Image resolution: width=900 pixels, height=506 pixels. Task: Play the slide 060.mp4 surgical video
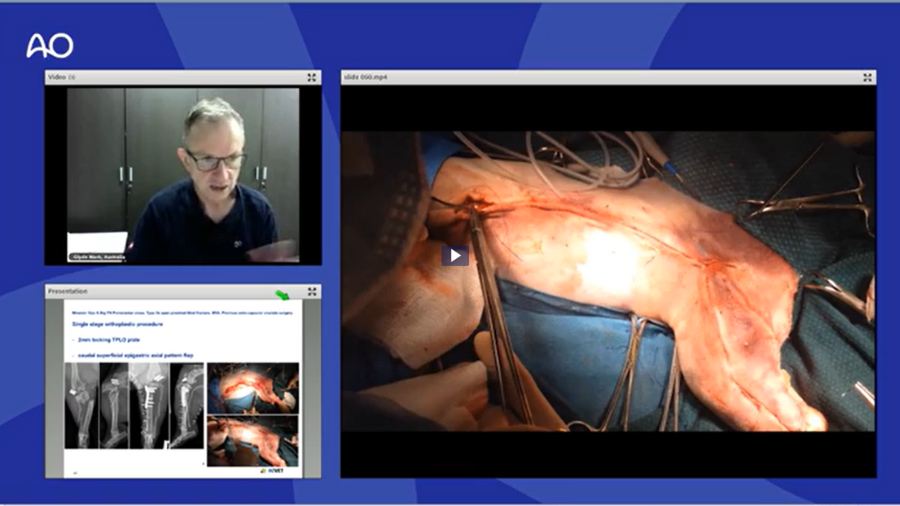click(x=455, y=255)
